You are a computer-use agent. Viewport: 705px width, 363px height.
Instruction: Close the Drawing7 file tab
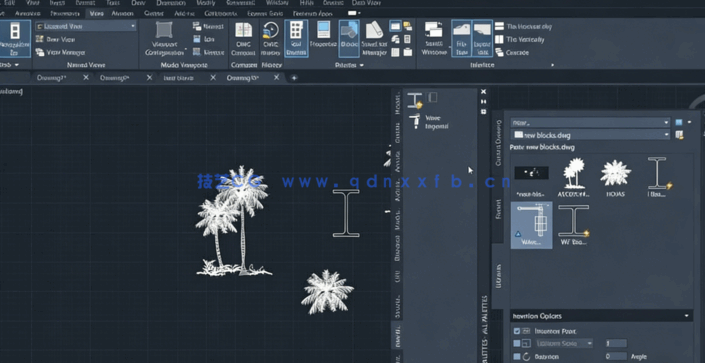point(86,78)
